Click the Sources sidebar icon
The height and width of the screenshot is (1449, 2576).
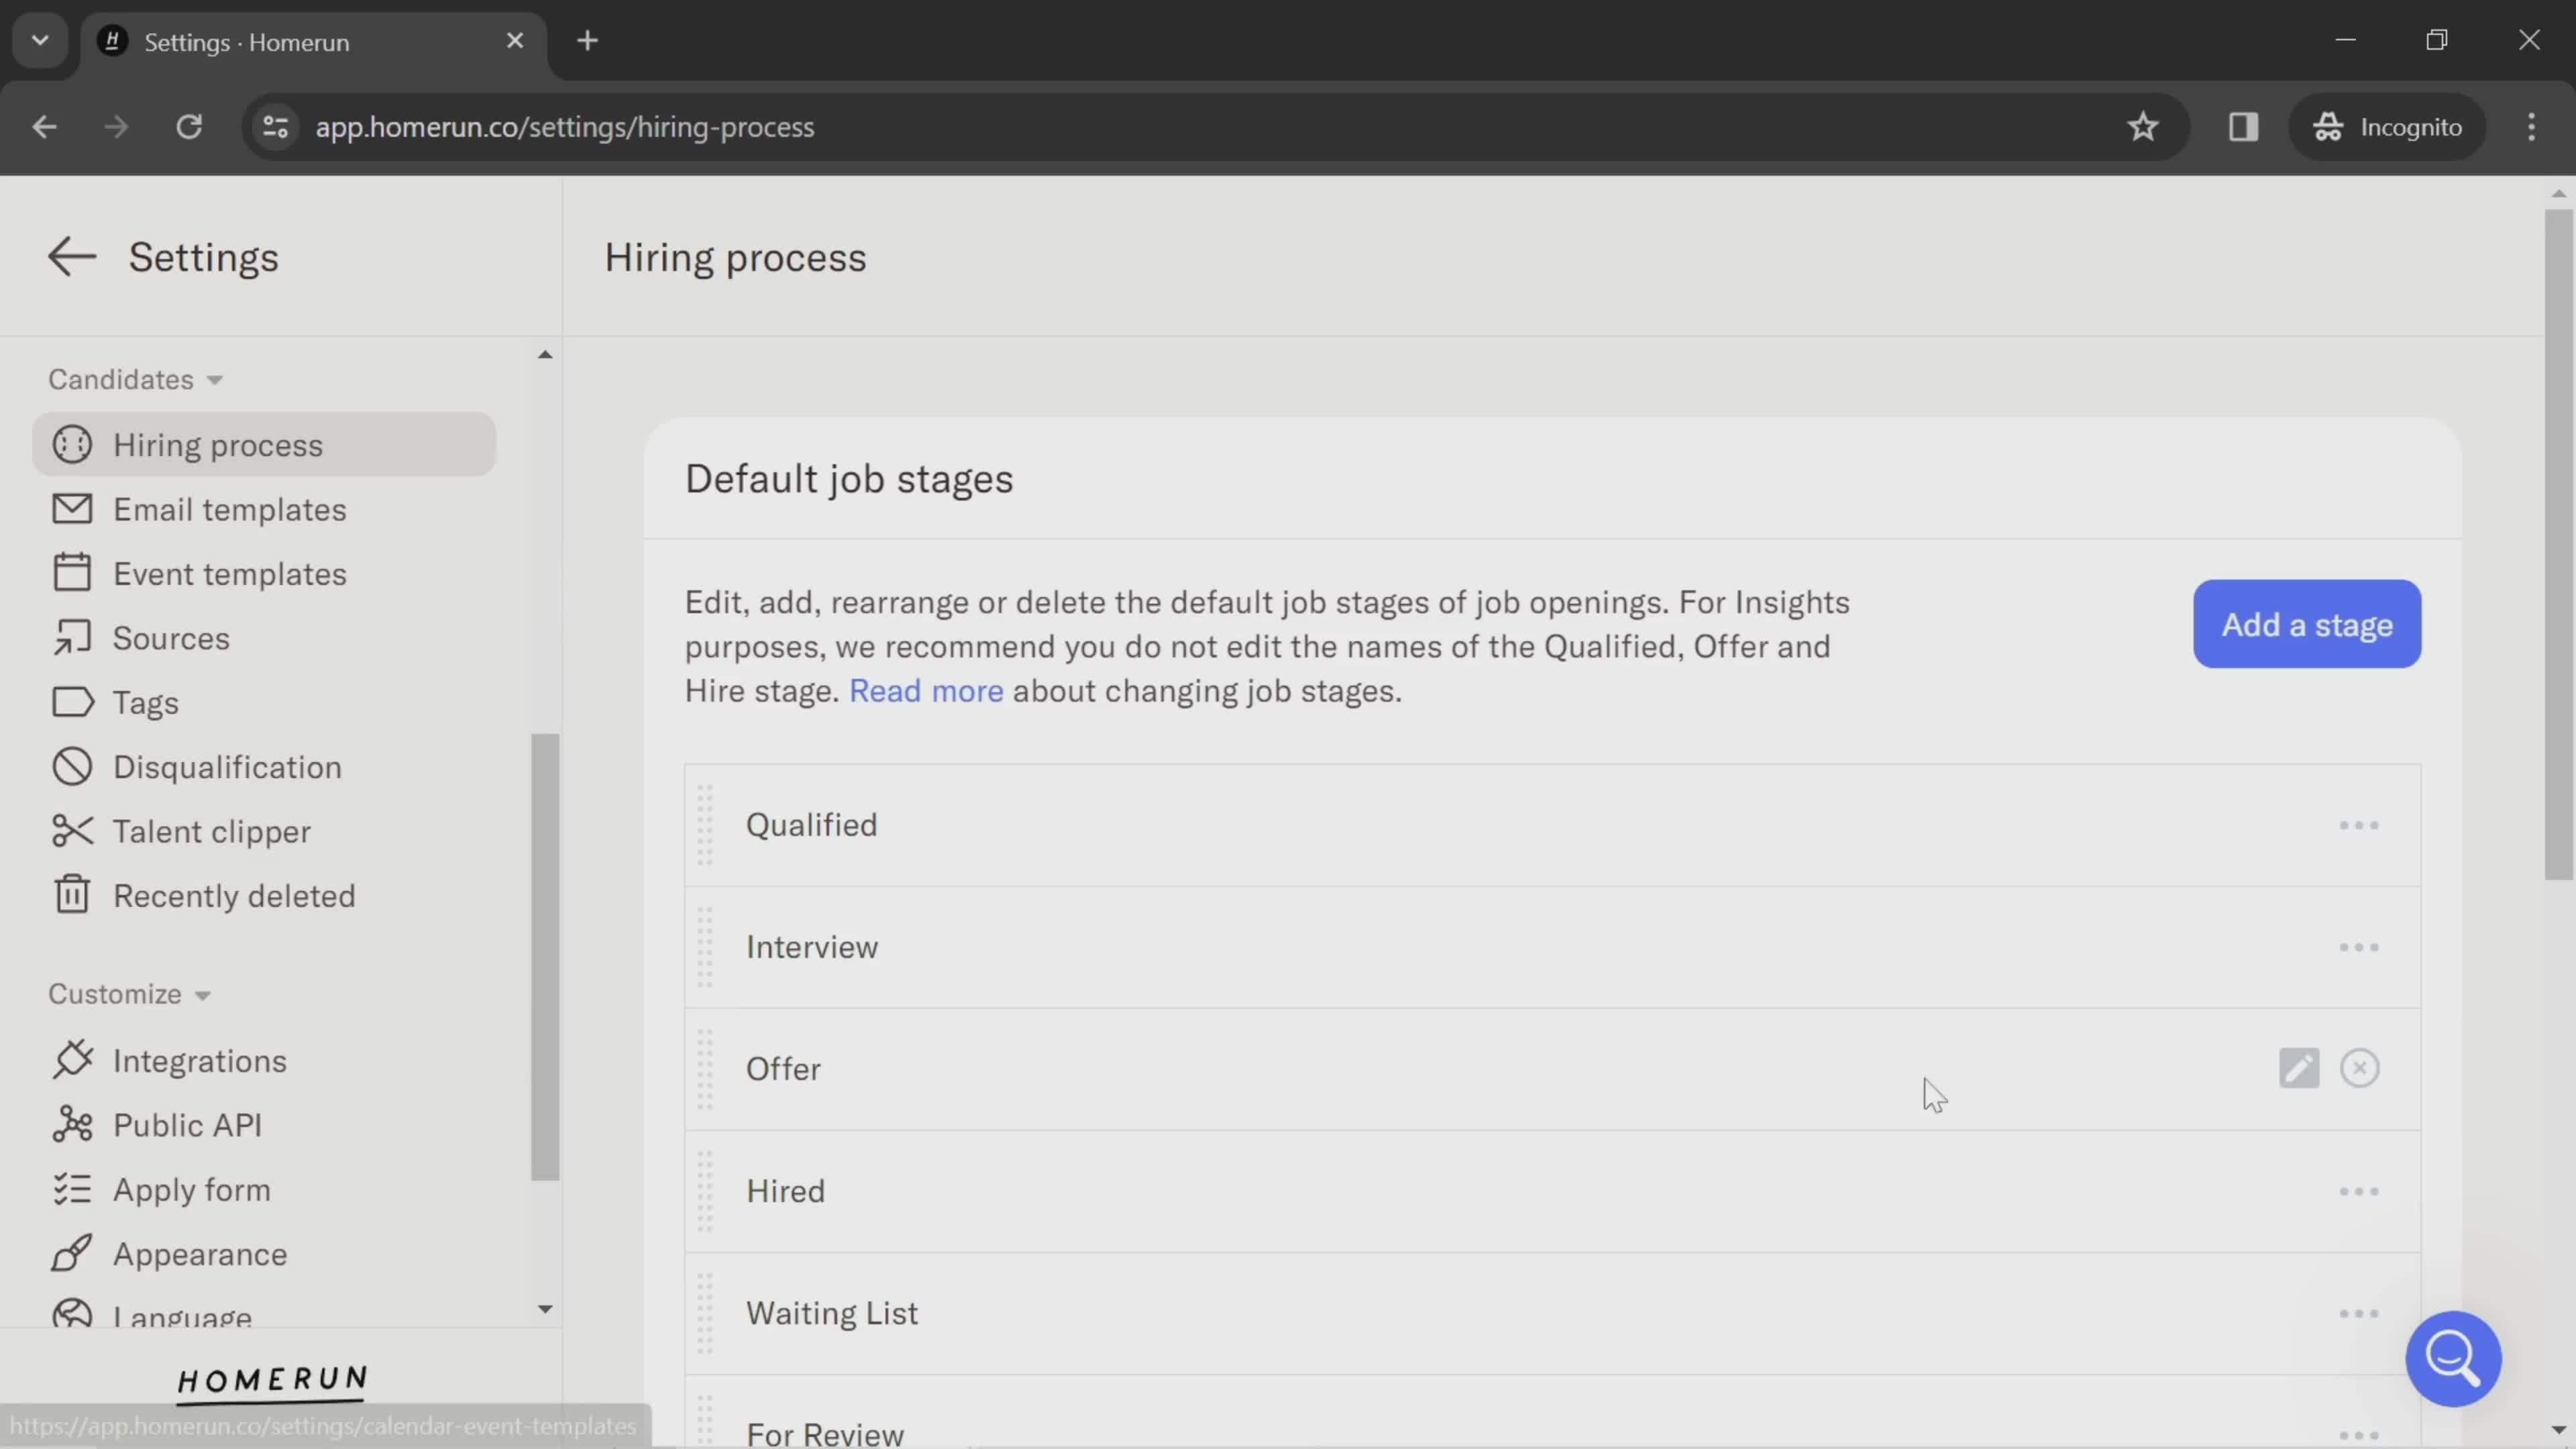tap(70, 637)
